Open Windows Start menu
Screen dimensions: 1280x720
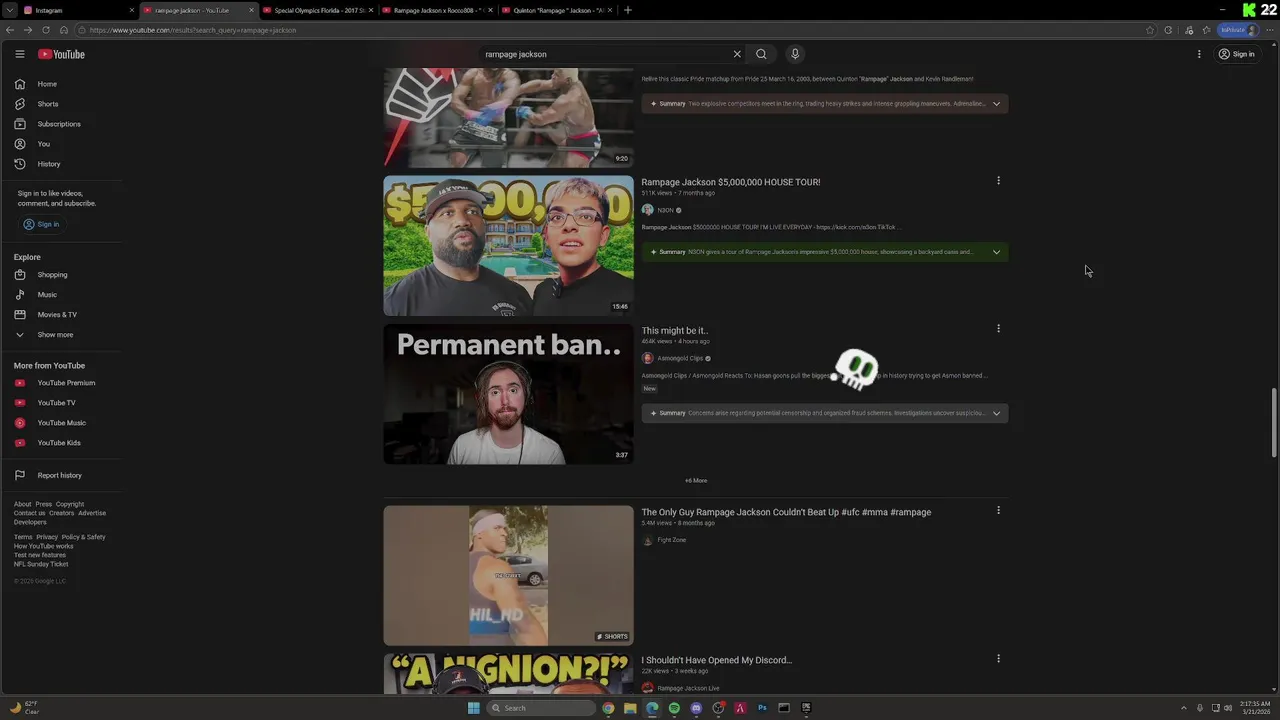coord(473,708)
